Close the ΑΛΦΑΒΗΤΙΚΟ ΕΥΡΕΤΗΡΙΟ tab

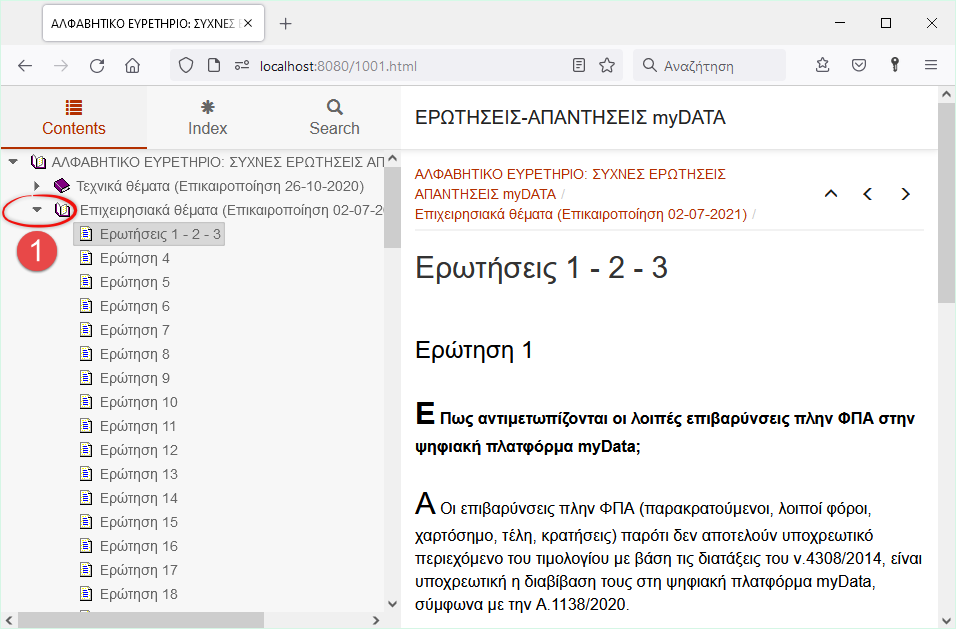pyautogui.click(x=248, y=23)
